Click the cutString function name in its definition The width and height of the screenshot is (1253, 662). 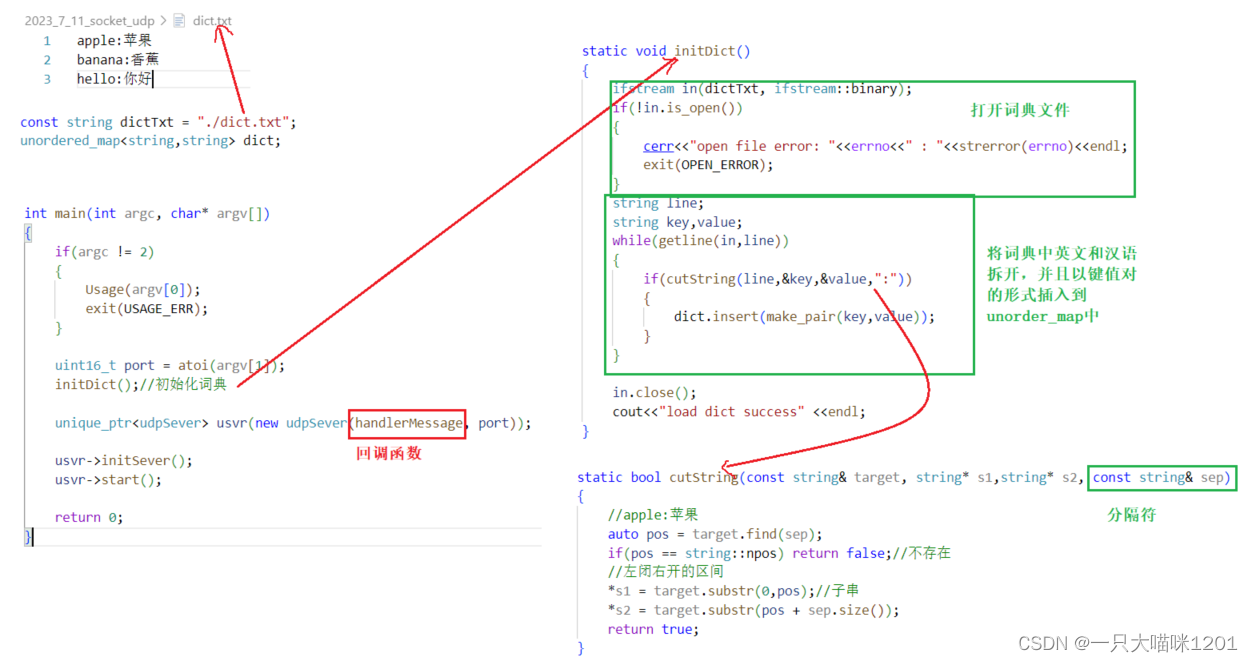point(703,478)
